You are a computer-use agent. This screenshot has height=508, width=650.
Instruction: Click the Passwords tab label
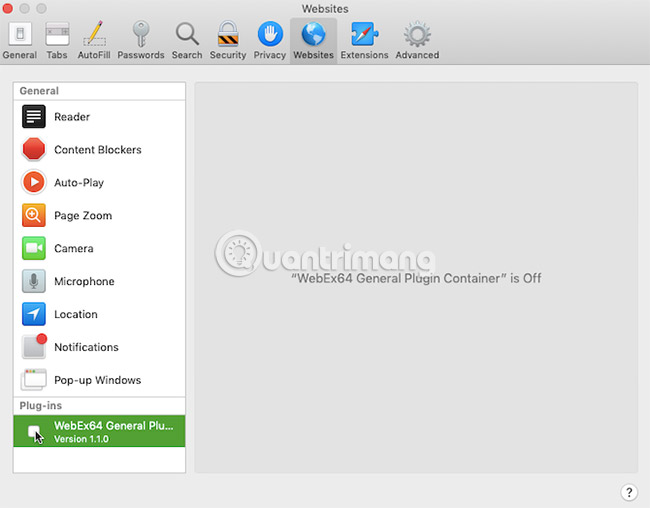[x=141, y=55]
